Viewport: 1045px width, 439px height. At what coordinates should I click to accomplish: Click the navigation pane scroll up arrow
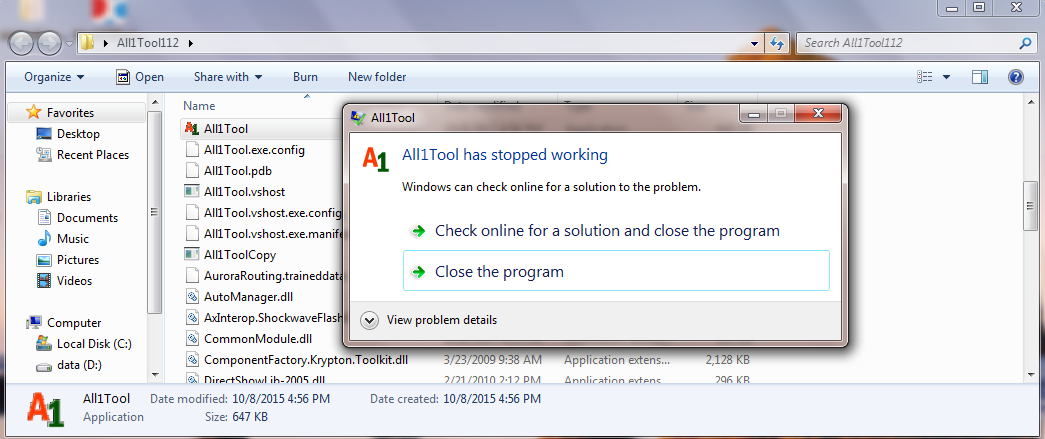(155, 103)
